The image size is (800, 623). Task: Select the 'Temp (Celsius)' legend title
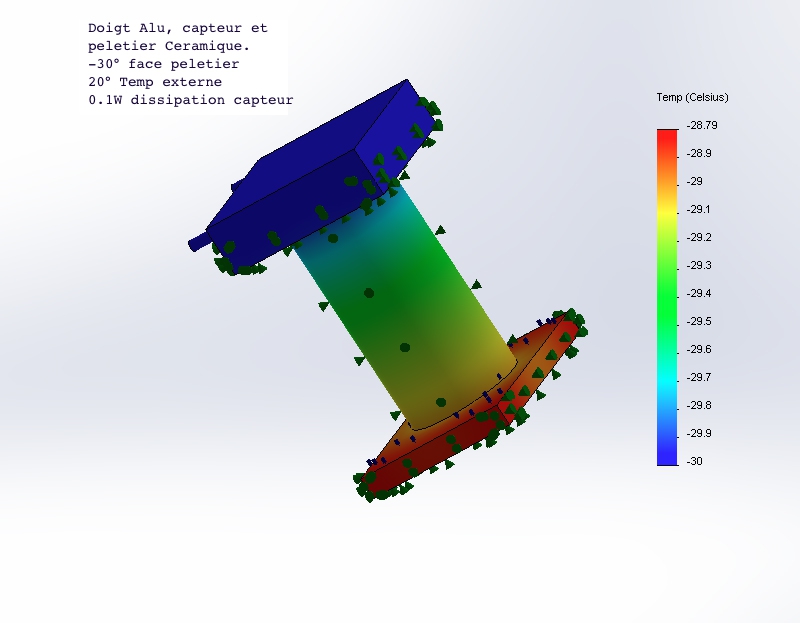[x=692, y=97]
